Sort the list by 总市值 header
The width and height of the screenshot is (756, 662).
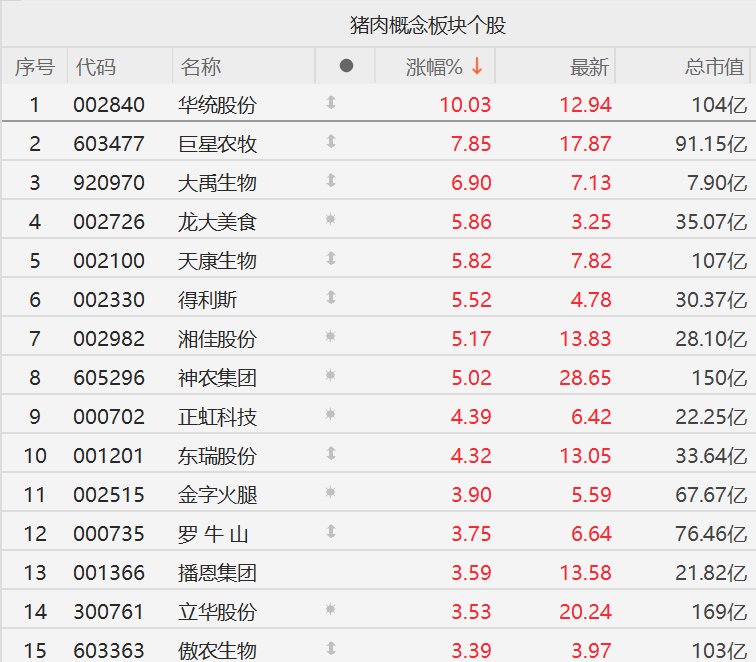coord(714,67)
